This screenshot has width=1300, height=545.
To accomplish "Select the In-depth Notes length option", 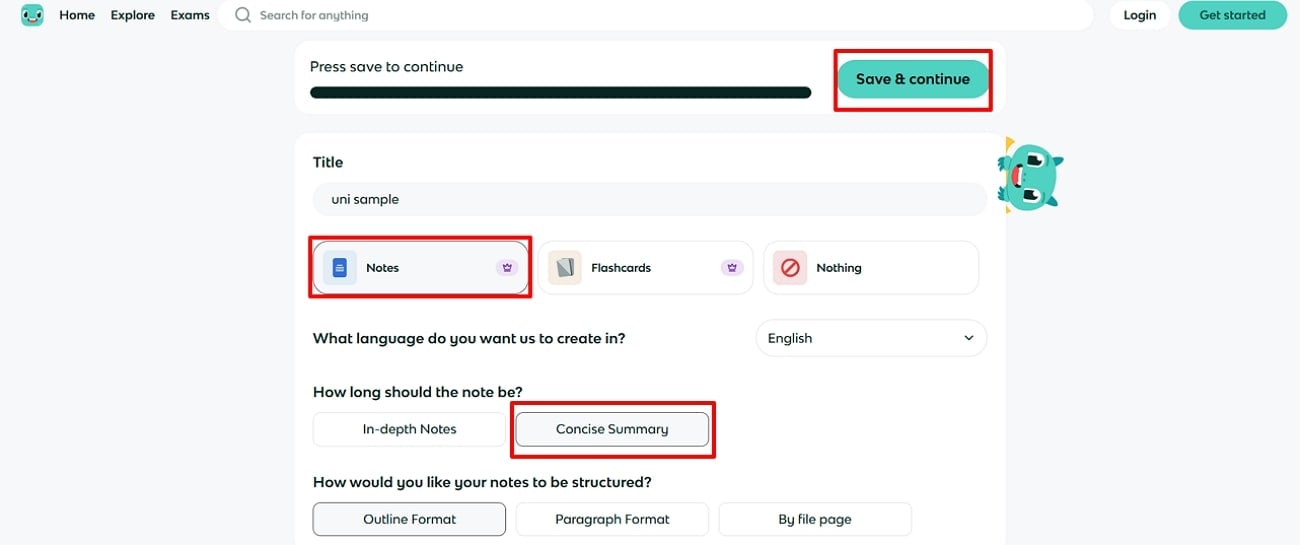I will [409, 429].
